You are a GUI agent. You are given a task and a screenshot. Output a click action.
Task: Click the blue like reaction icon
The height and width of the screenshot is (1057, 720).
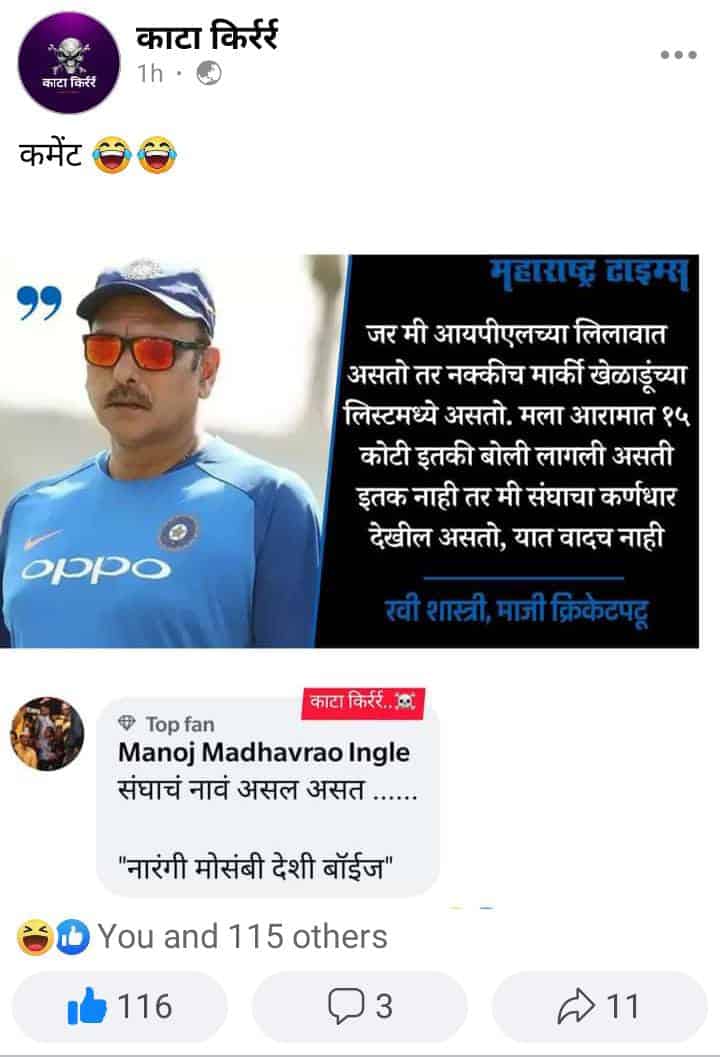[x=72, y=937]
